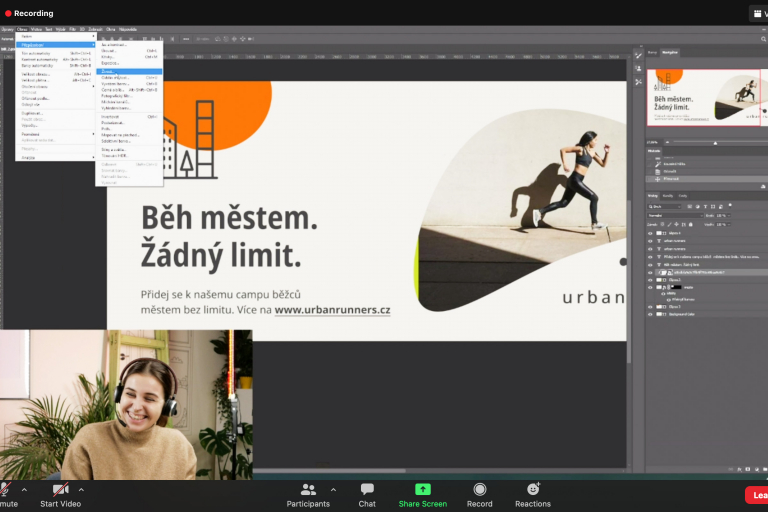Open the Filtr menu in the menu bar
Viewport: 768px width, 512px height.
[x=73, y=30]
